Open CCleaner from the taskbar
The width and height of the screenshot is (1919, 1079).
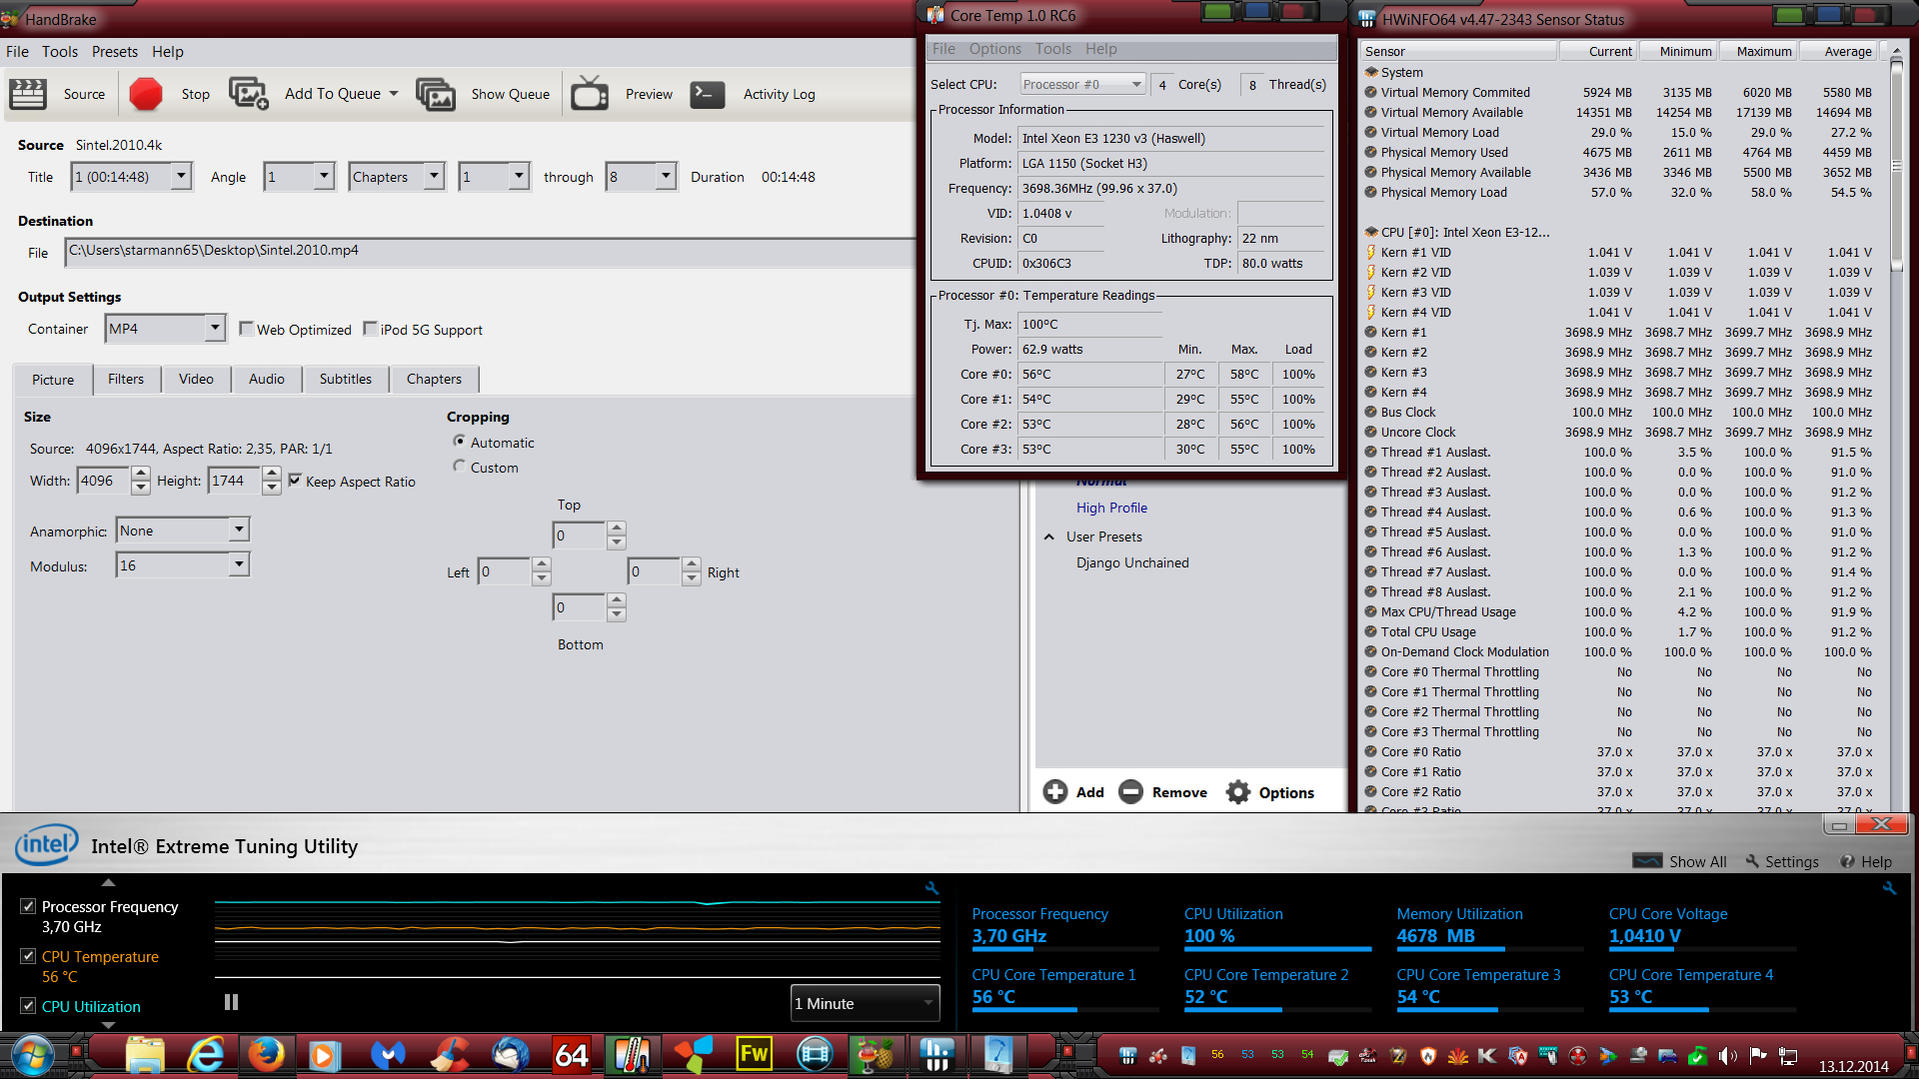coord(450,1055)
